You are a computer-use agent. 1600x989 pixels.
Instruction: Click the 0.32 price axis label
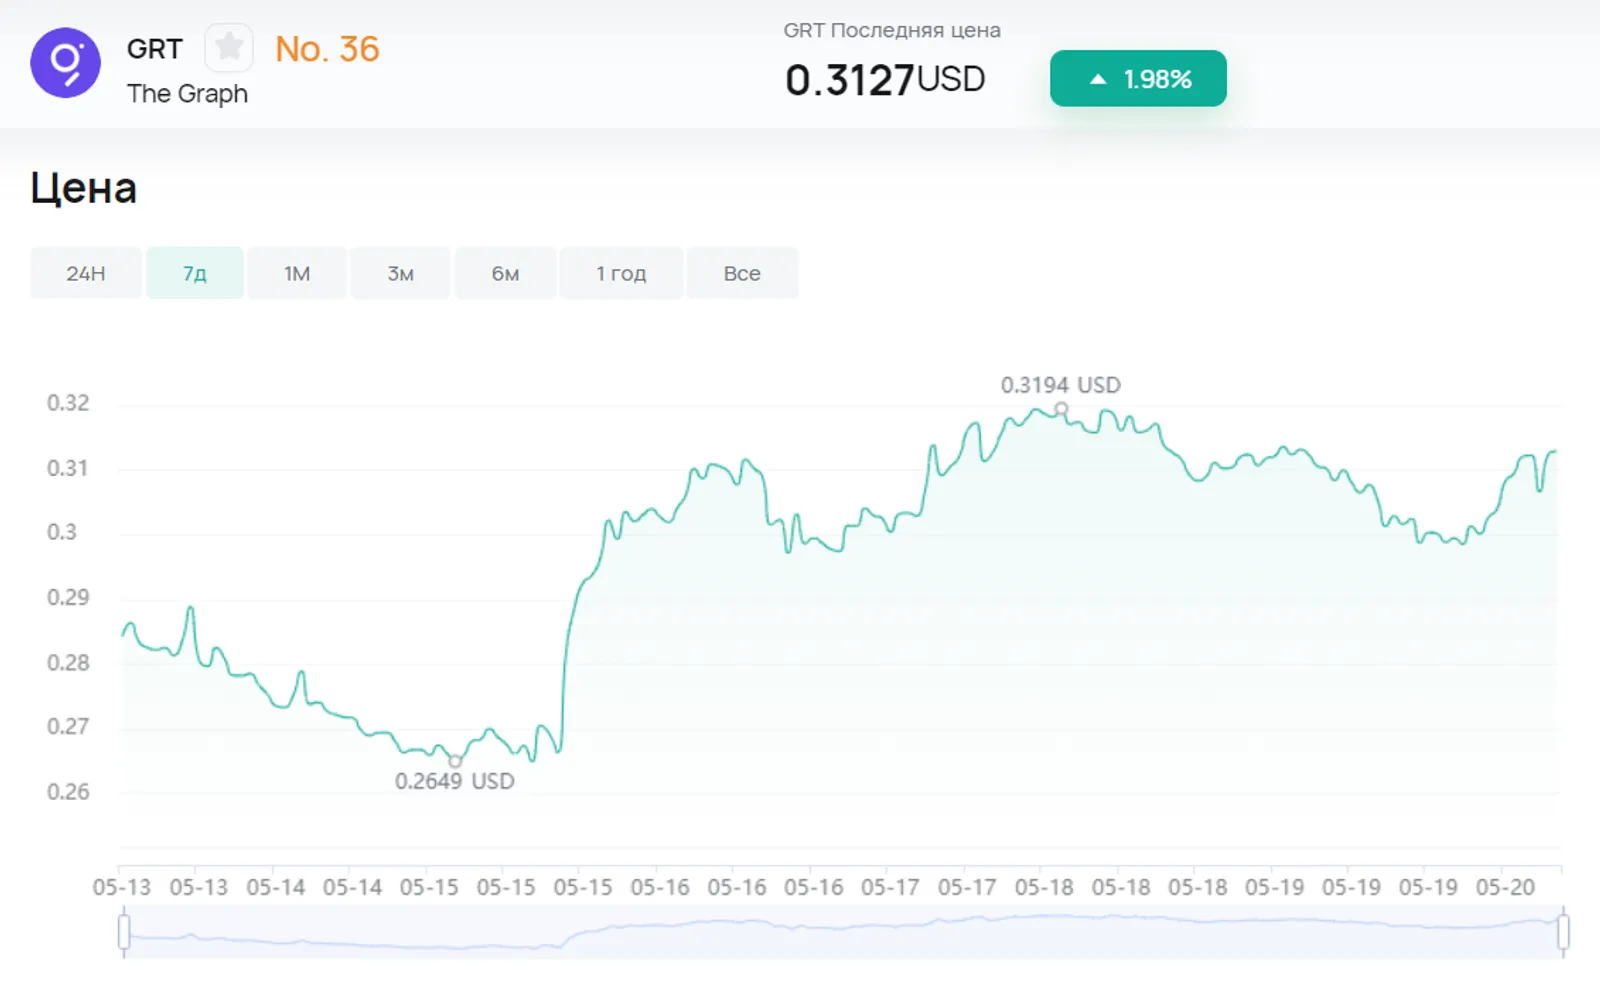68,403
